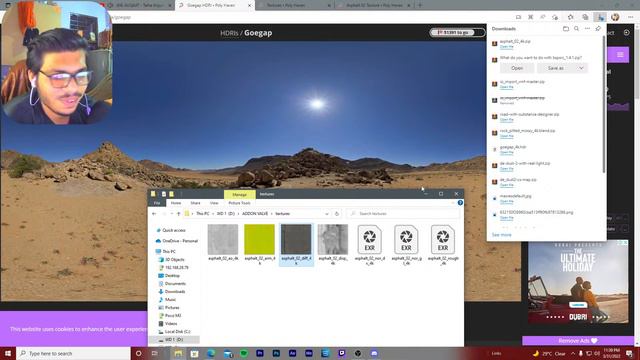Open file link under maxresdefault.jpg
Screen dimensions: 640x360
[x=507, y=201]
